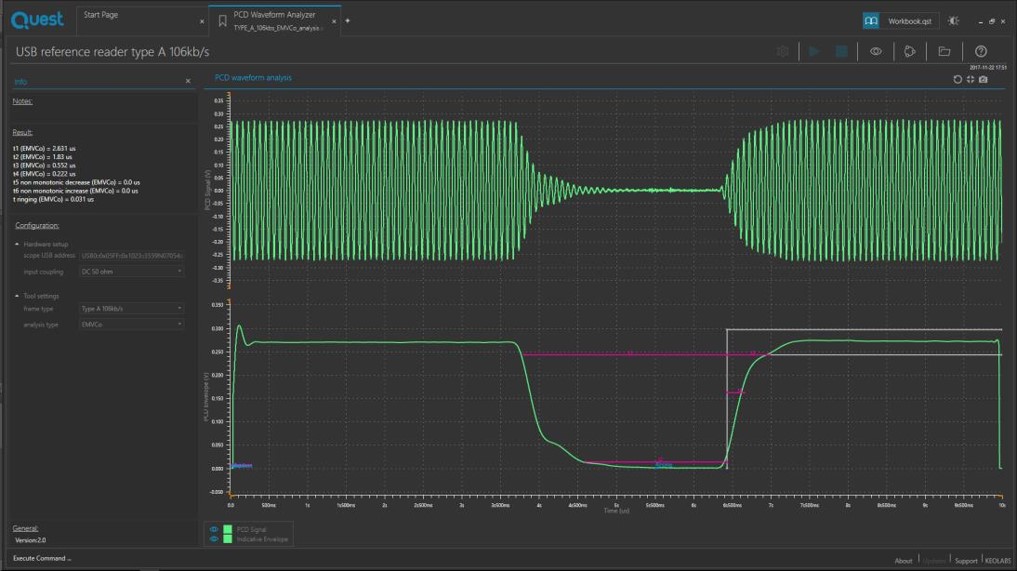Image resolution: width=1017 pixels, height=571 pixels.
Task: Reset the chart view with circular arrow icon
Action: [x=957, y=79]
